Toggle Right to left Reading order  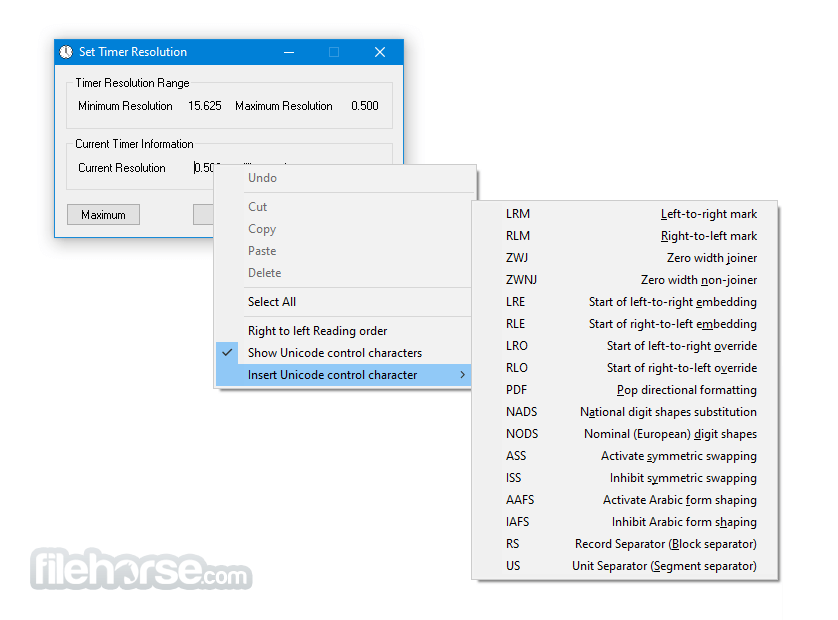(344, 331)
